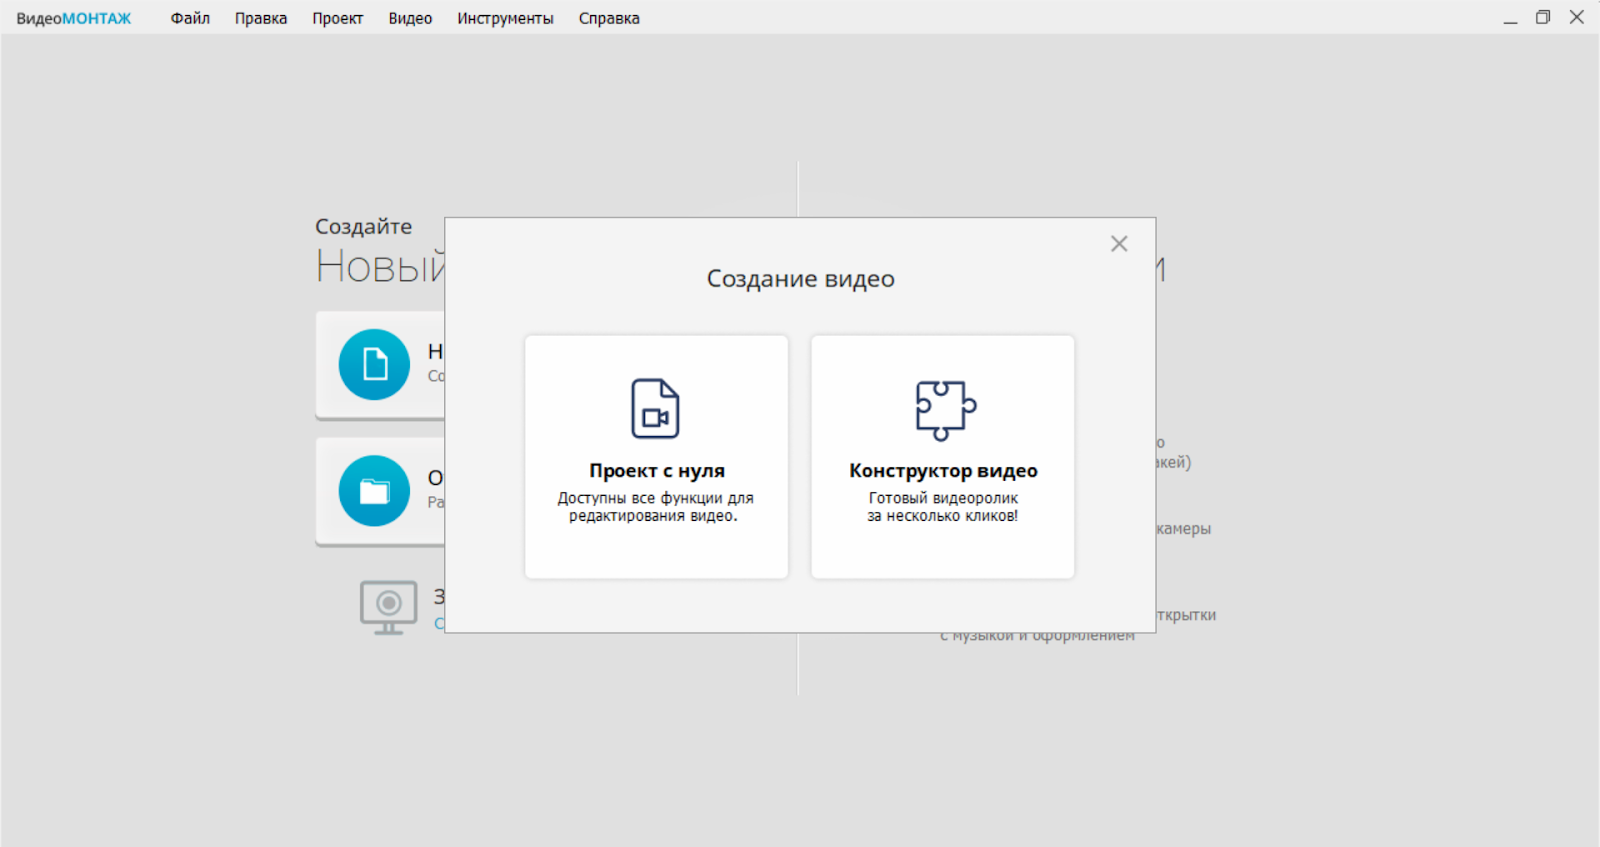1600x847 pixels.
Task: Select the Проект с нуля title
Action: [657, 471]
